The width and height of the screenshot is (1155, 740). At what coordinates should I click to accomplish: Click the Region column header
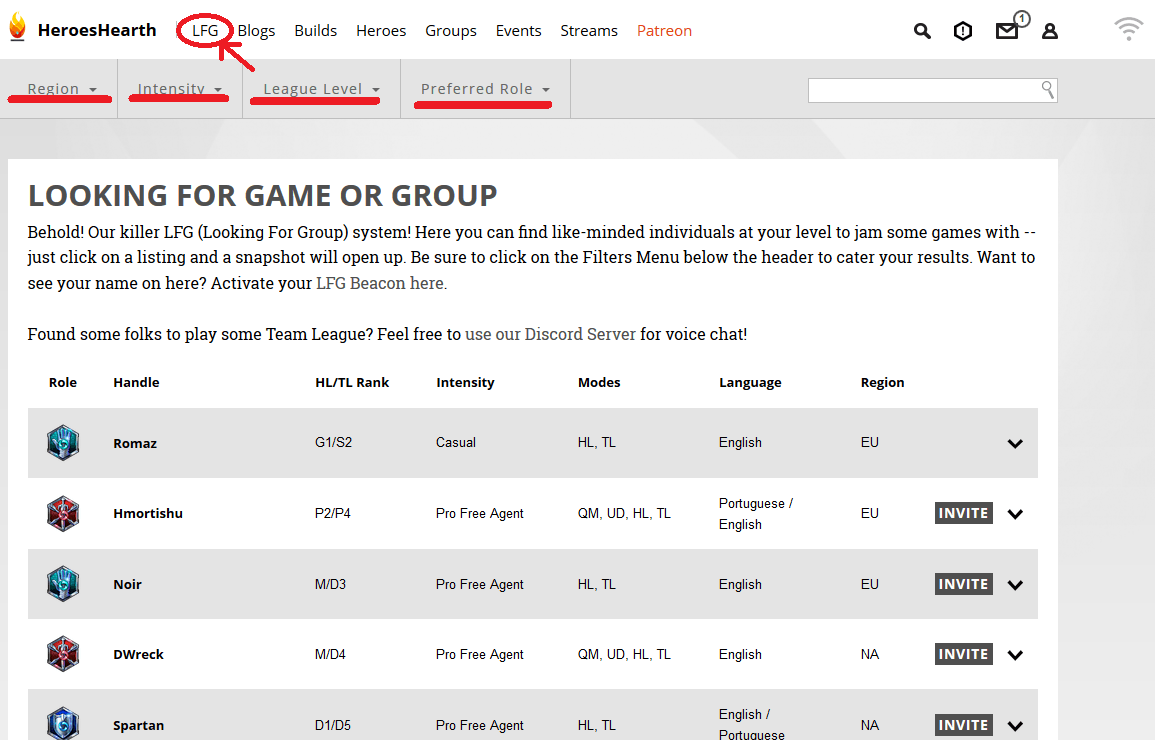coord(882,382)
